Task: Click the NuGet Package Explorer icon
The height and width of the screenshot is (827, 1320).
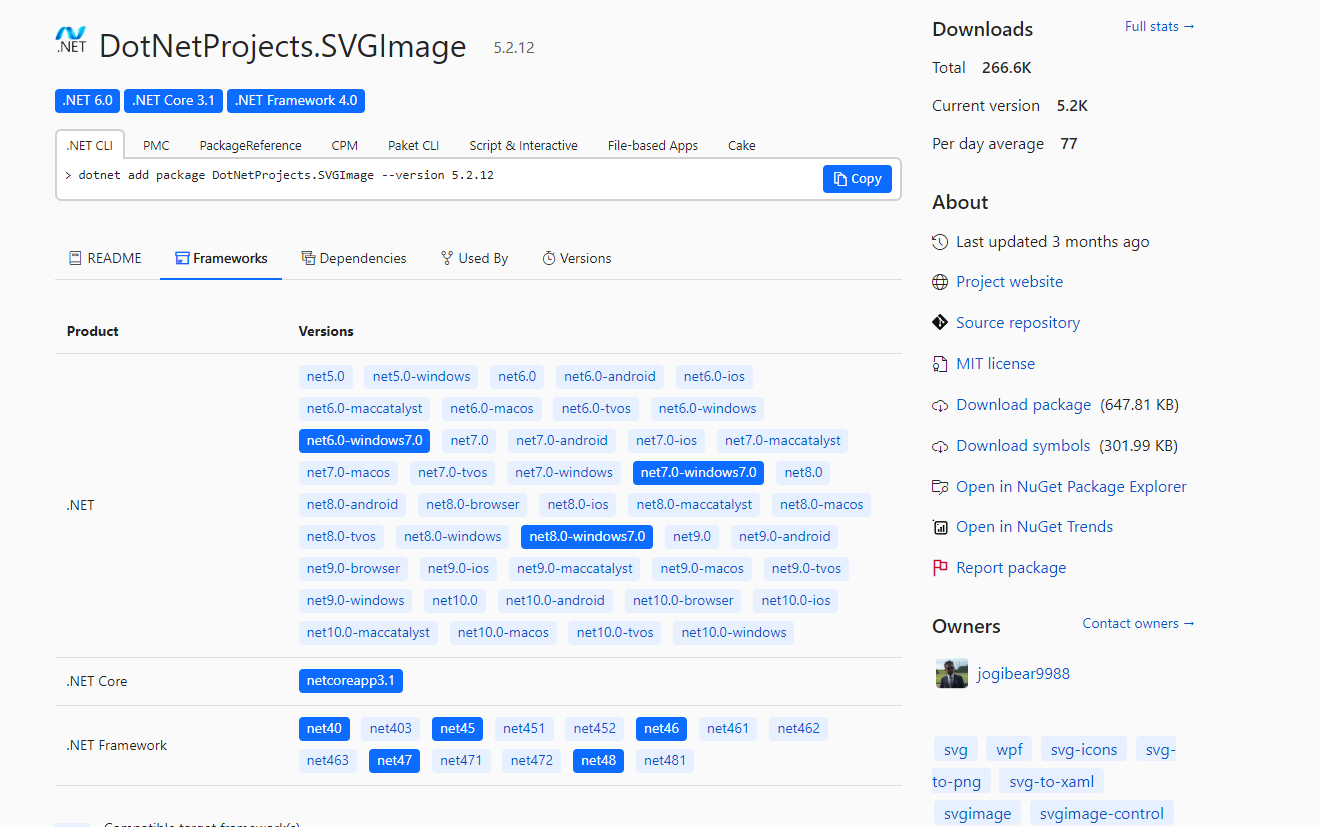Action: tap(940, 487)
